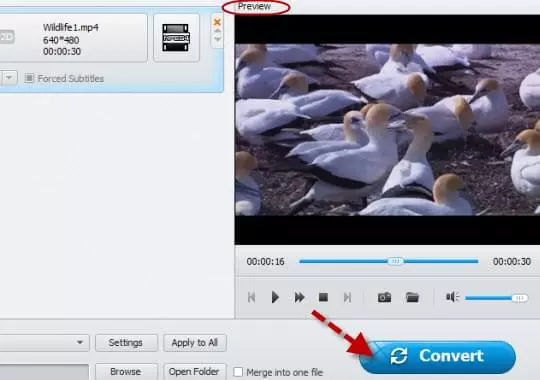540x380 pixels.
Task: Click the 00:00:16 current time label
Action: coord(265,261)
